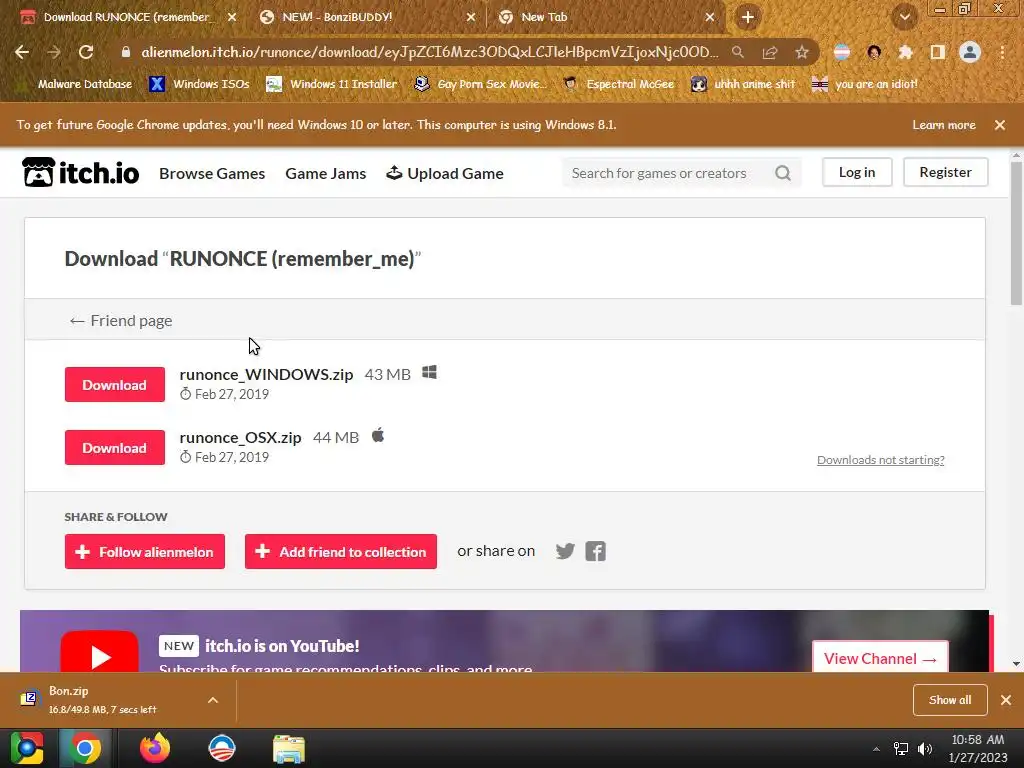This screenshot has height=768, width=1024.
Task: Click the search magnifier button
Action: (783, 173)
